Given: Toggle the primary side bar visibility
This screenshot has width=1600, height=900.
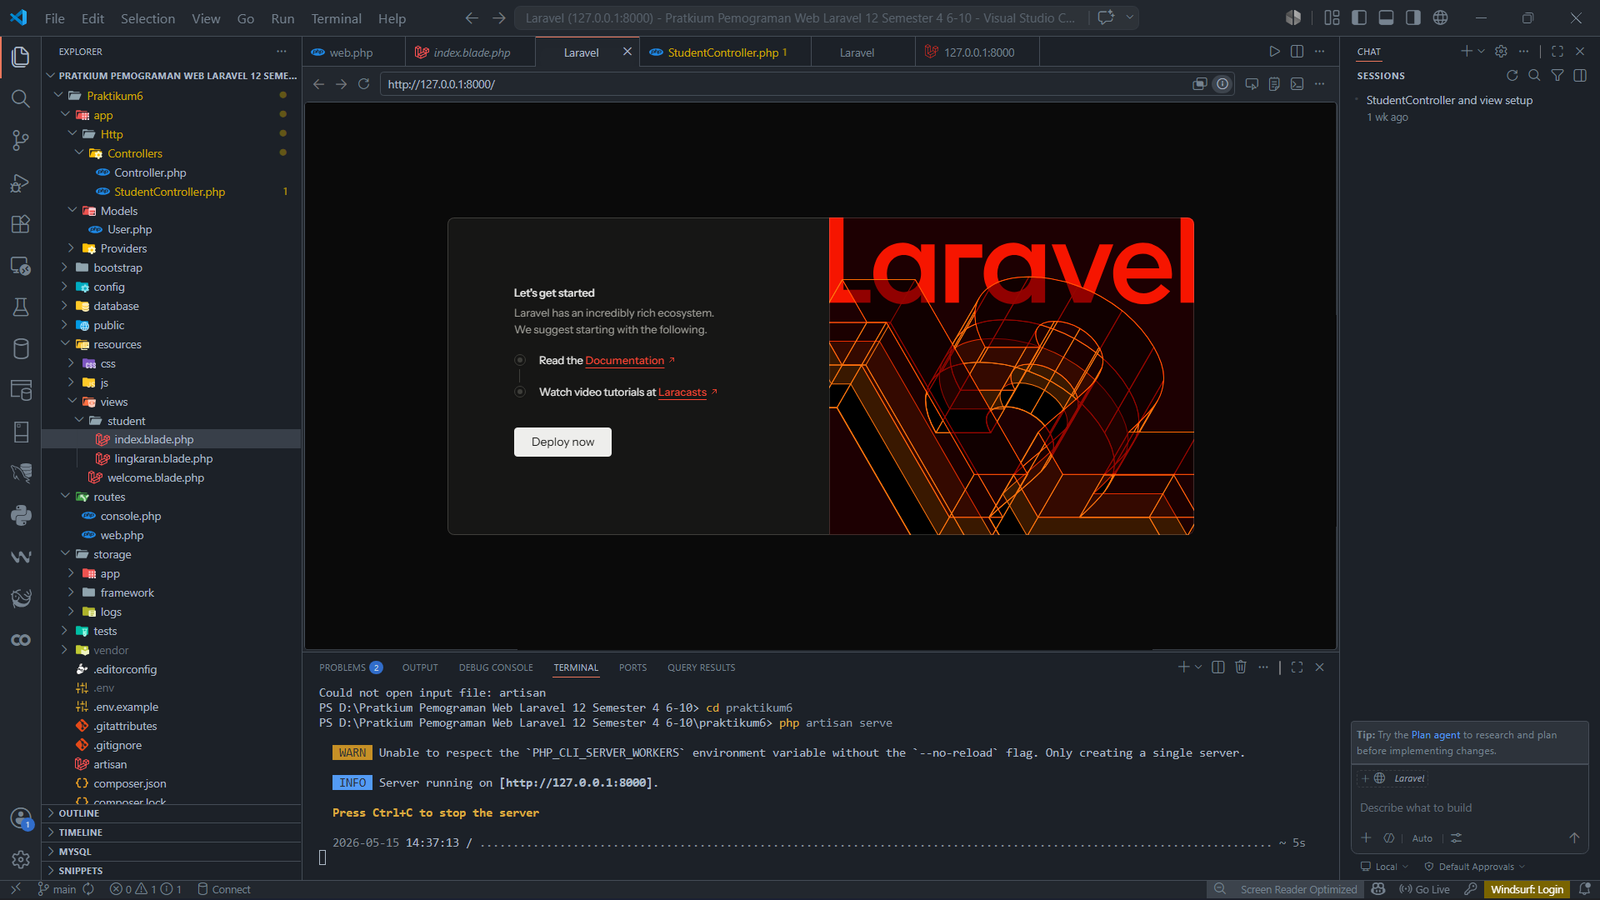Looking at the screenshot, I should 1359,18.
